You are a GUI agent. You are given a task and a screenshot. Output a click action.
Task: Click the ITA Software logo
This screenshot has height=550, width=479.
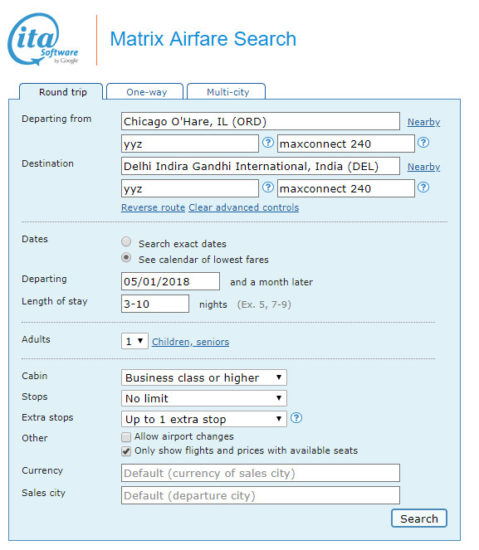coord(43,39)
